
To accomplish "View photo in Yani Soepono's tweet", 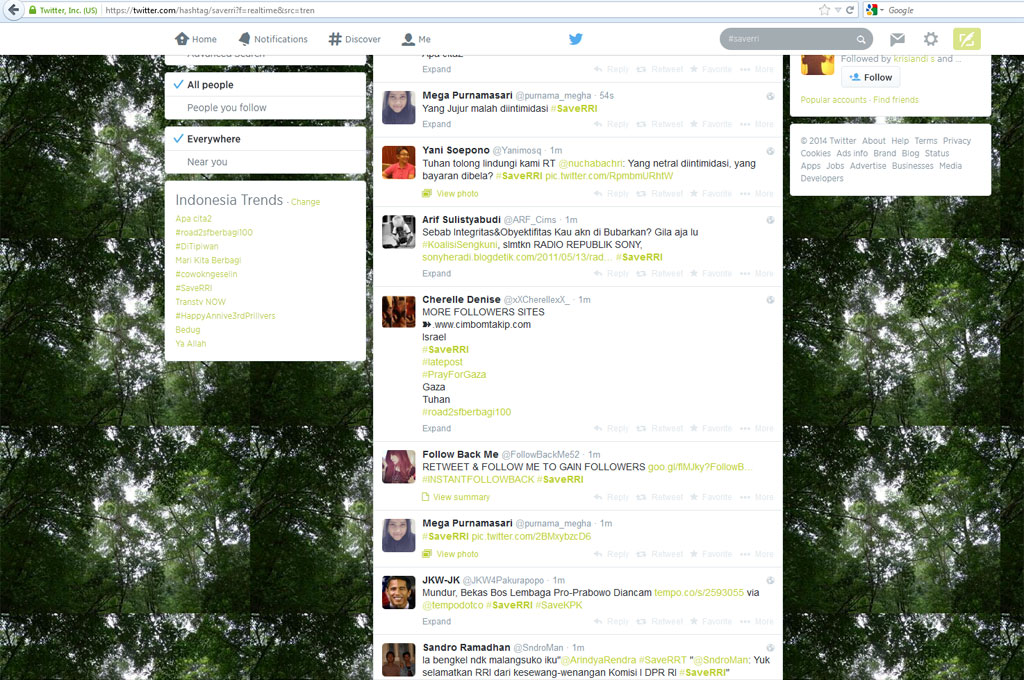I will point(450,194).
